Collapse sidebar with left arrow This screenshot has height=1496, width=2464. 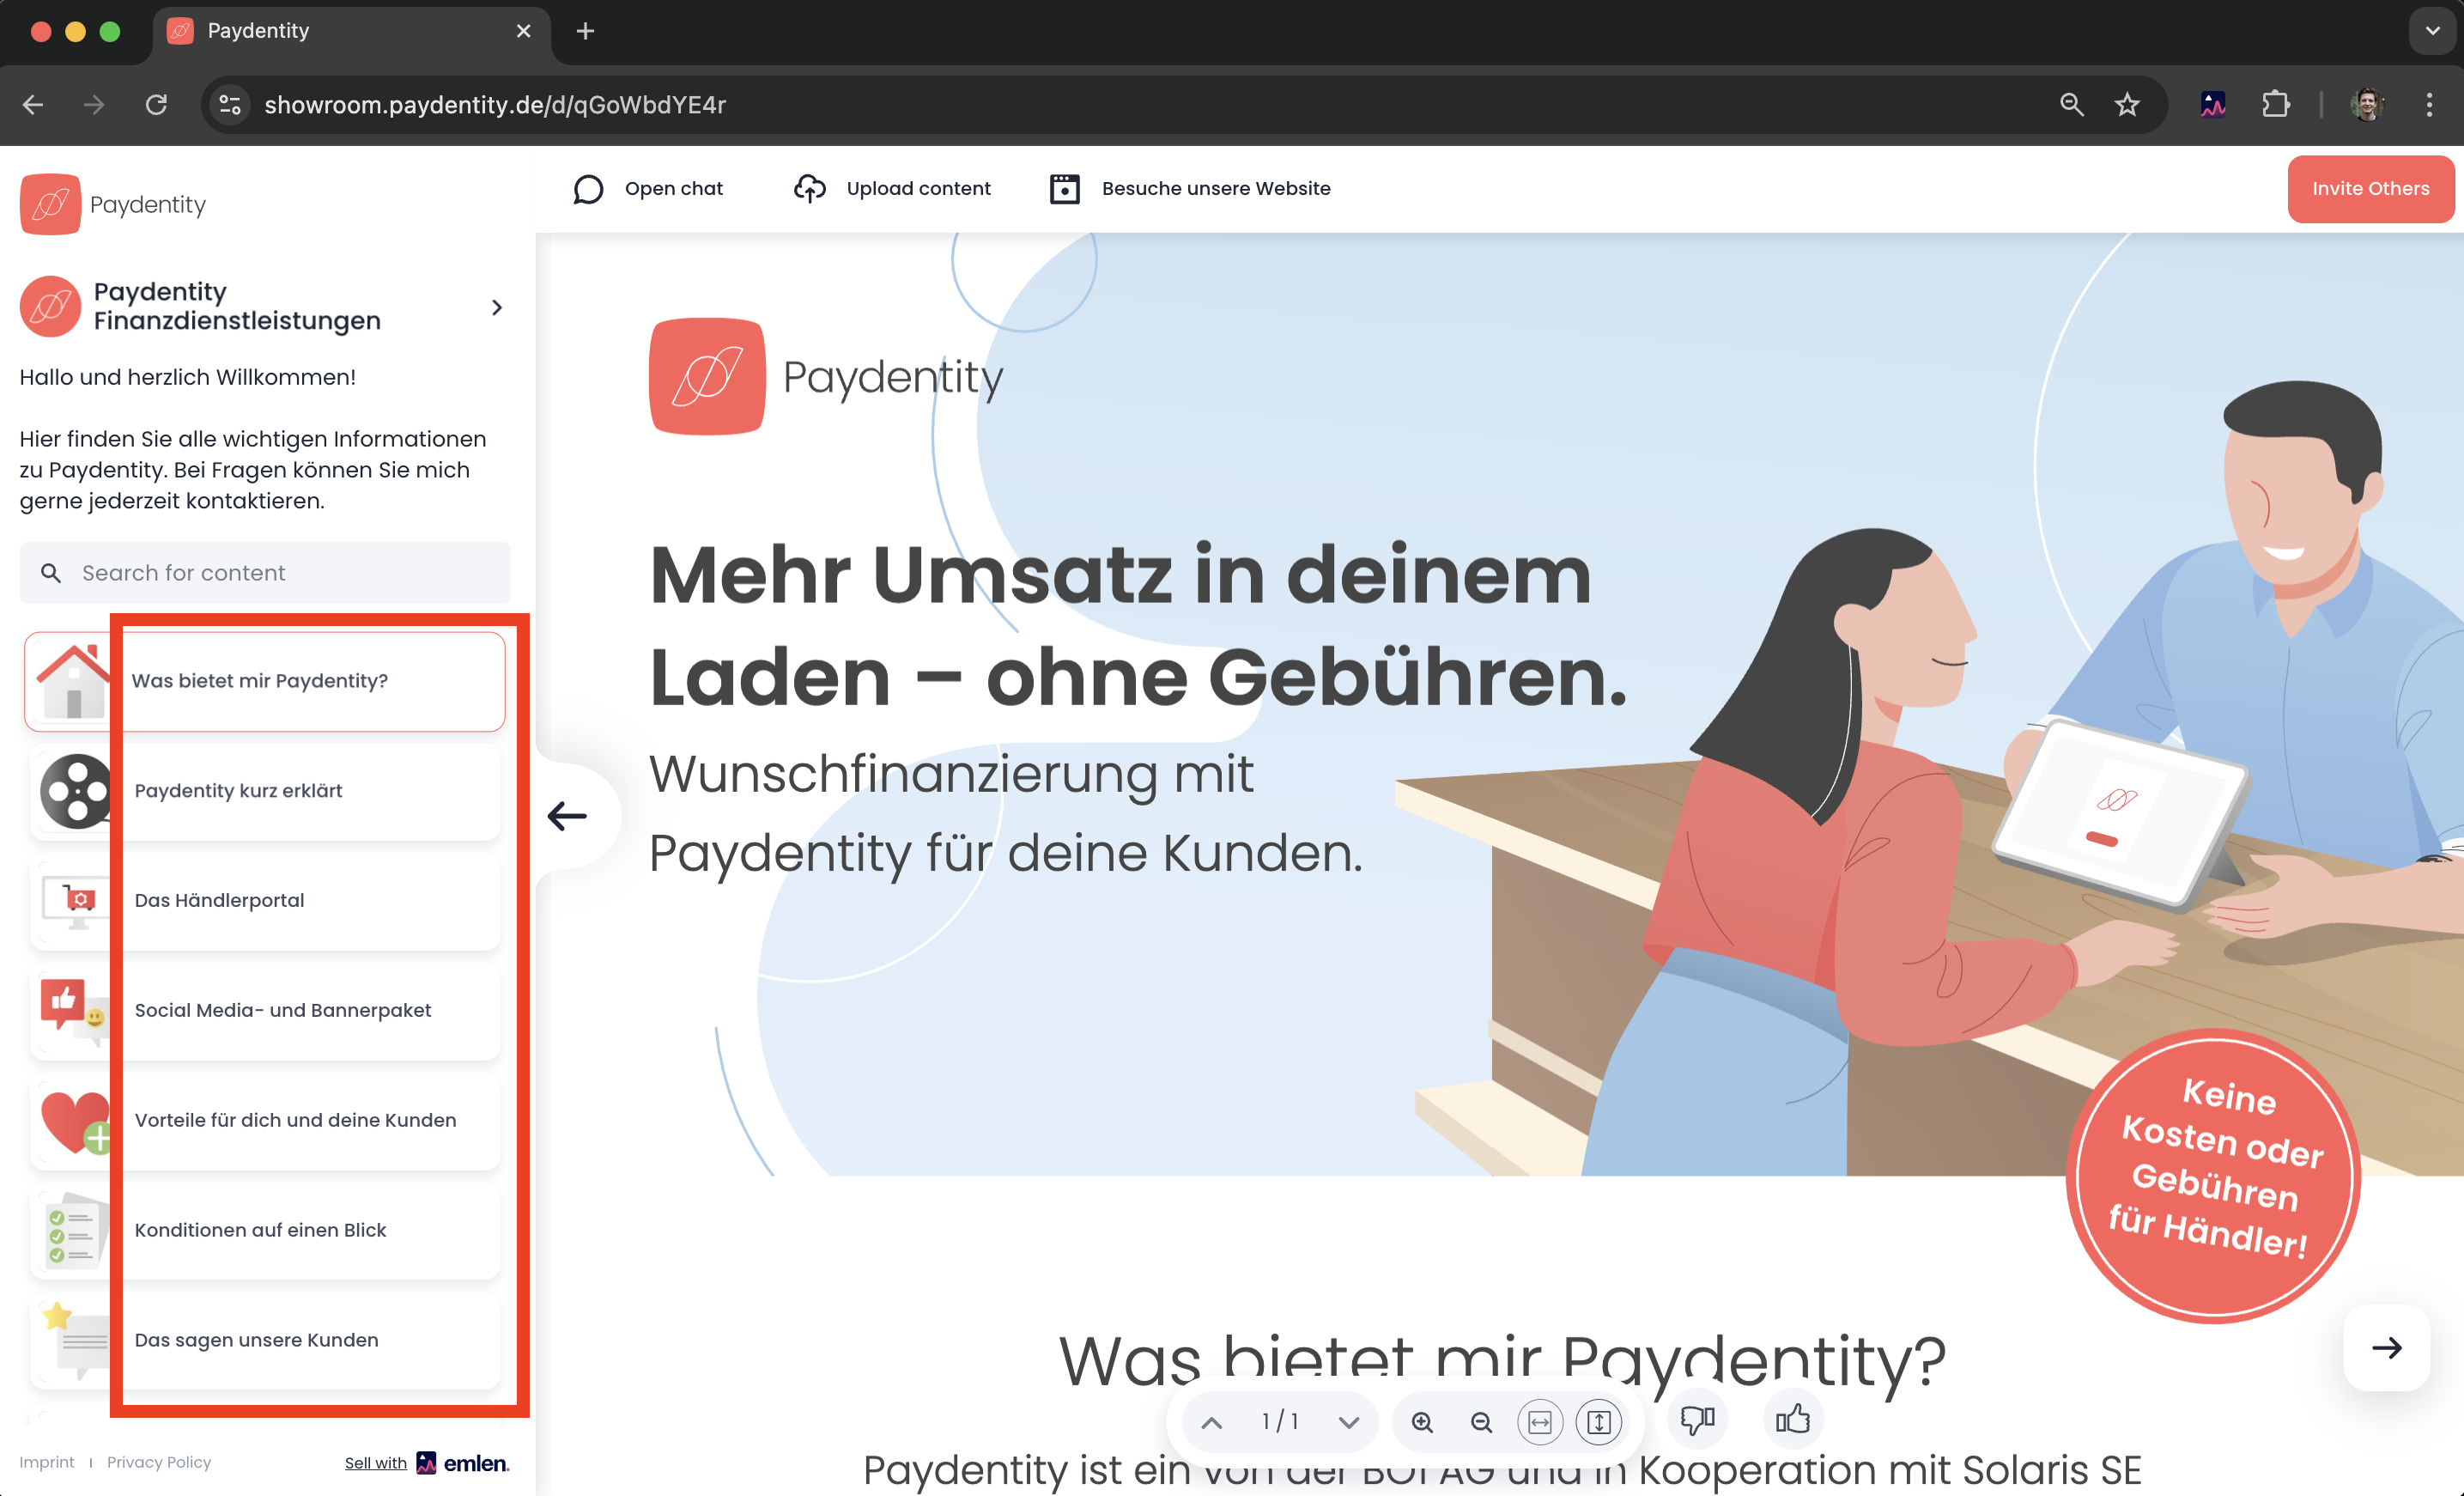(x=567, y=816)
